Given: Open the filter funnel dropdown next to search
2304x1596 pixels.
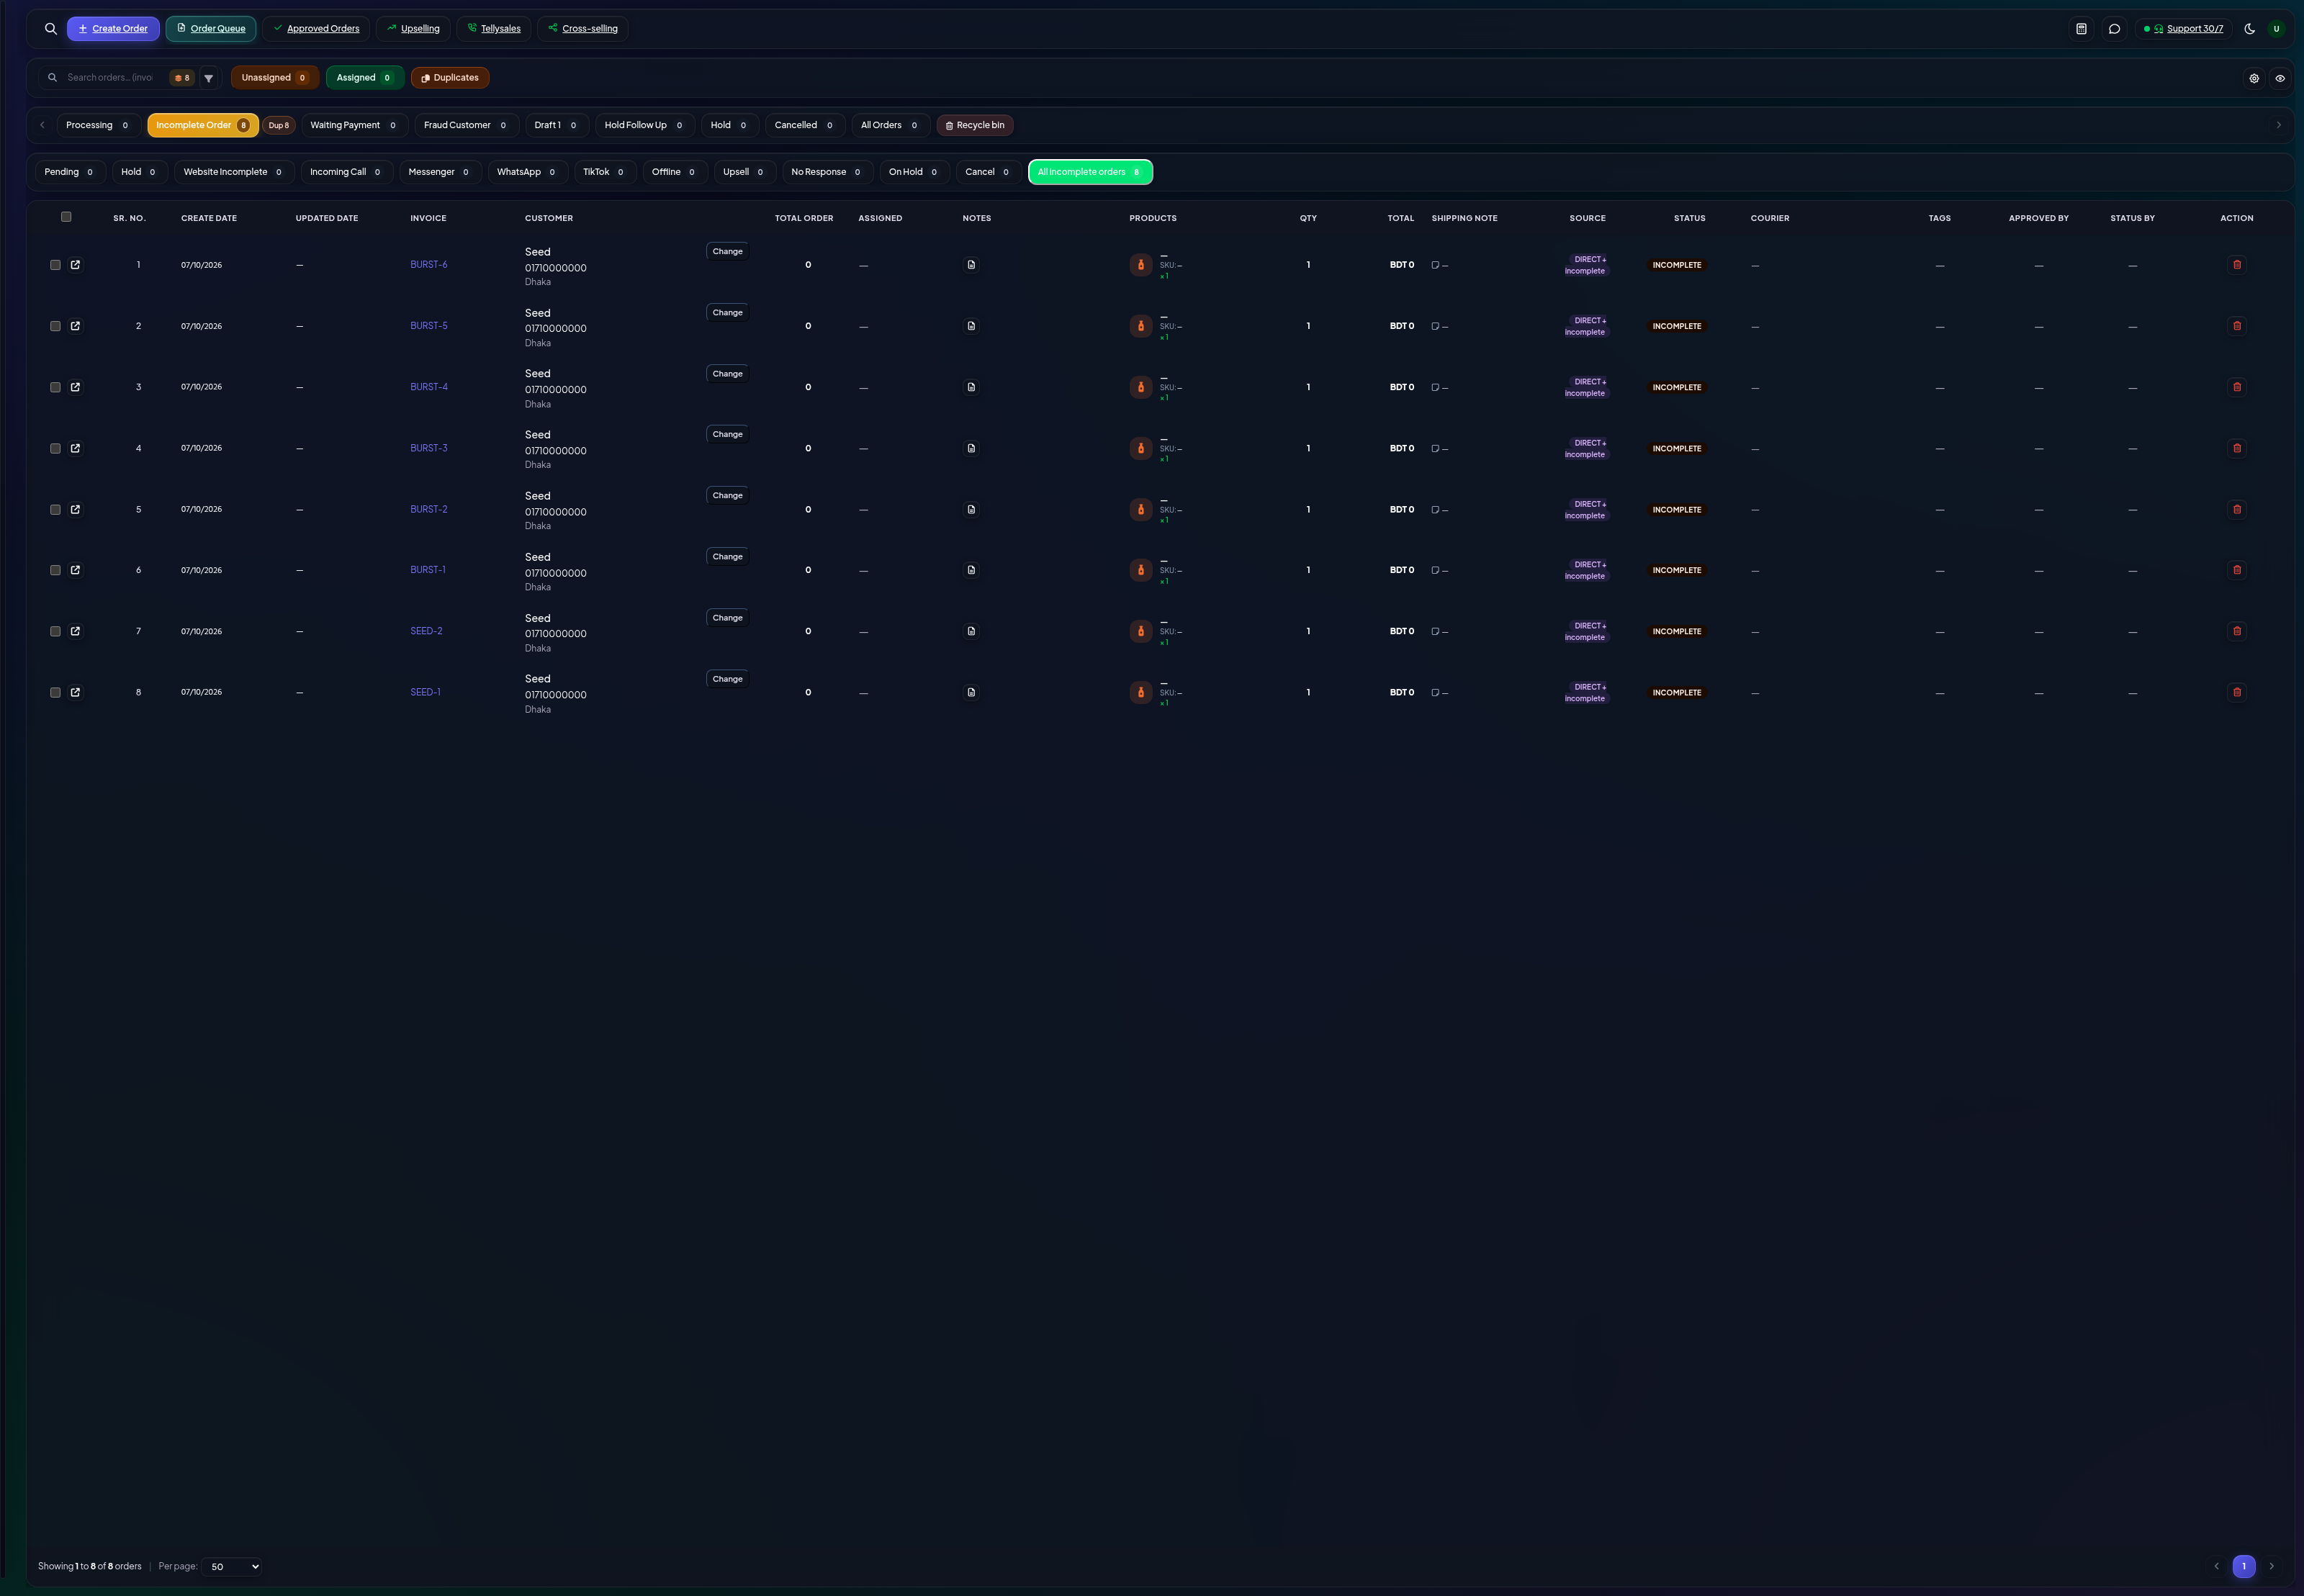Looking at the screenshot, I should (209, 78).
